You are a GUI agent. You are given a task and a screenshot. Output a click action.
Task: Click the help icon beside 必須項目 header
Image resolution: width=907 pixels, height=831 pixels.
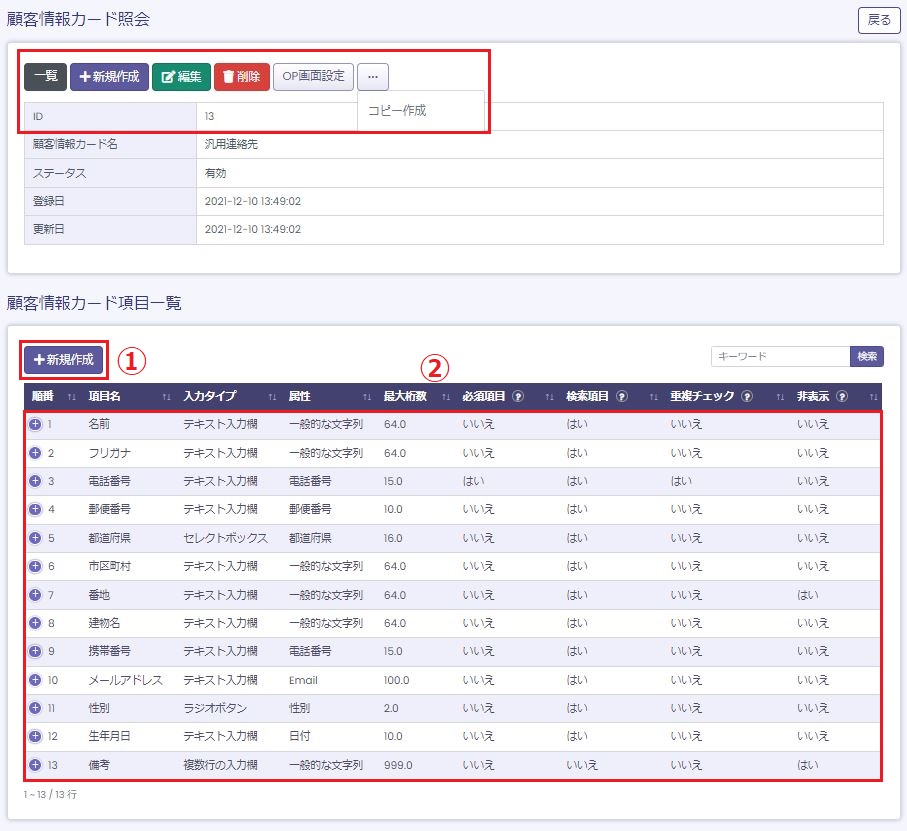tap(518, 397)
